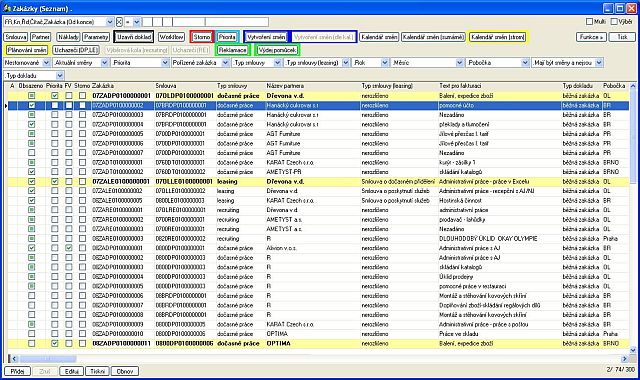Click the Partner button

41,37
